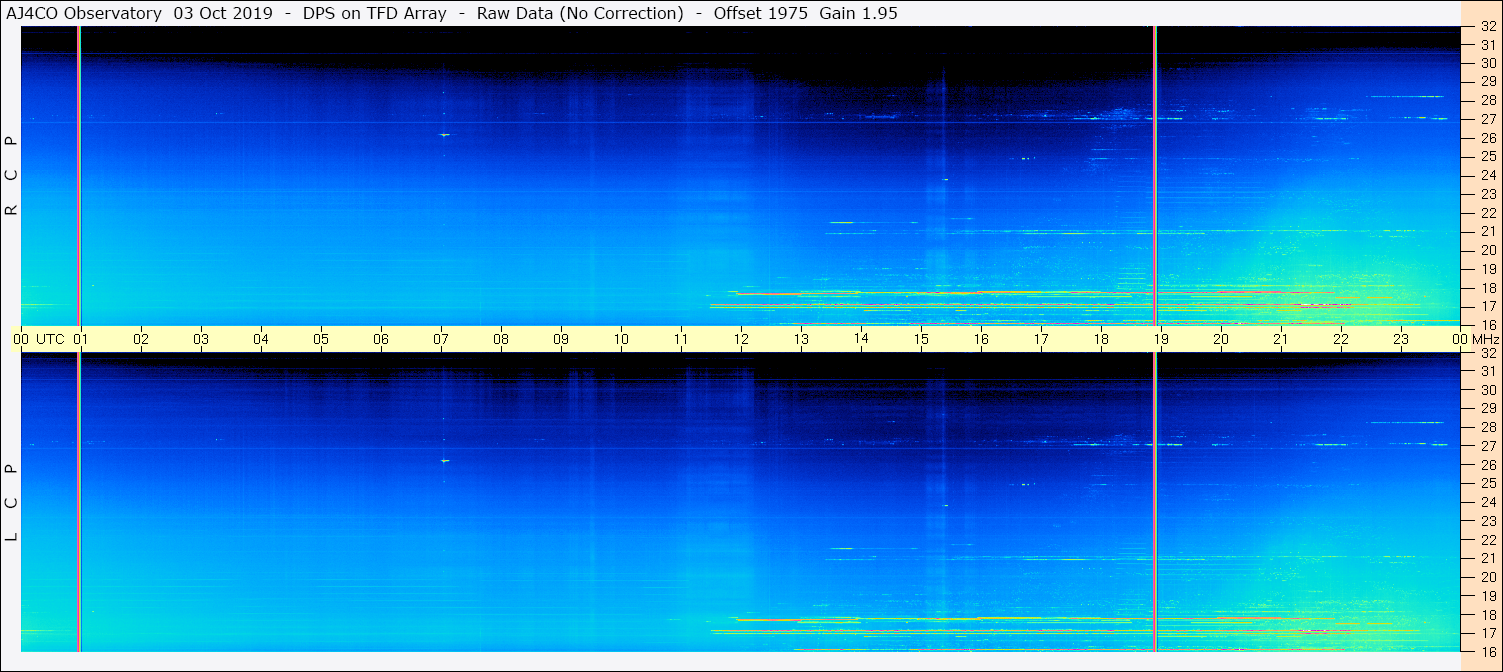
Task: Click the 21 MHz label of LCP panel
Action: click(x=1488, y=558)
